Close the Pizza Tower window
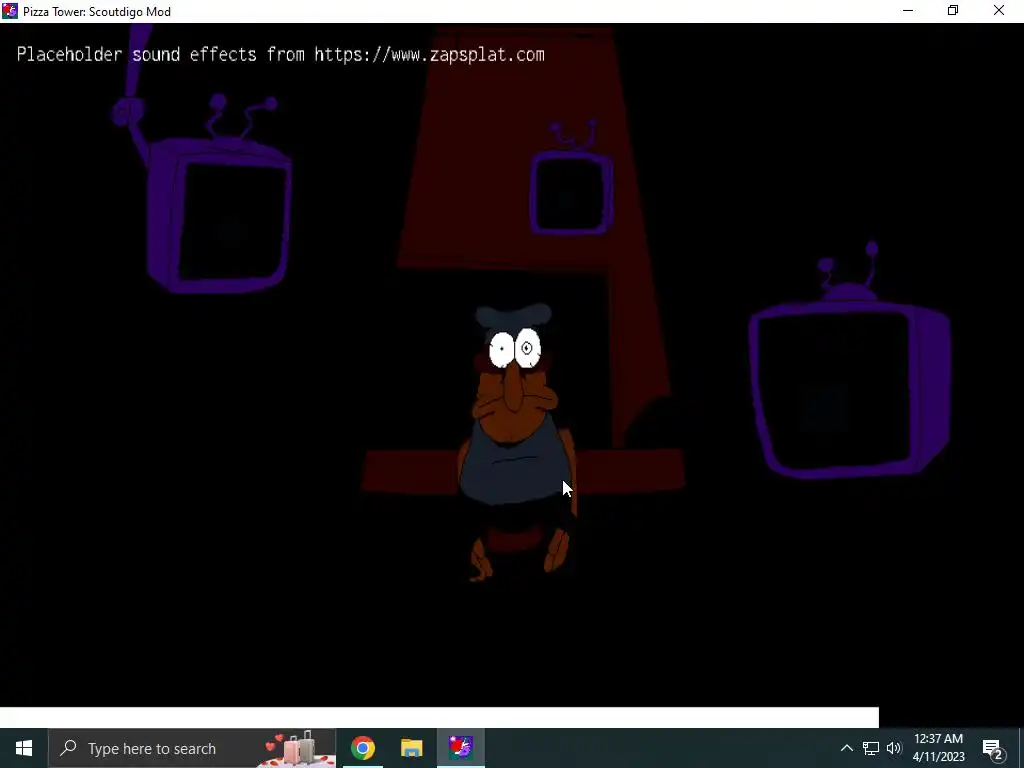Viewport: 1024px width, 768px height. click(999, 10)
